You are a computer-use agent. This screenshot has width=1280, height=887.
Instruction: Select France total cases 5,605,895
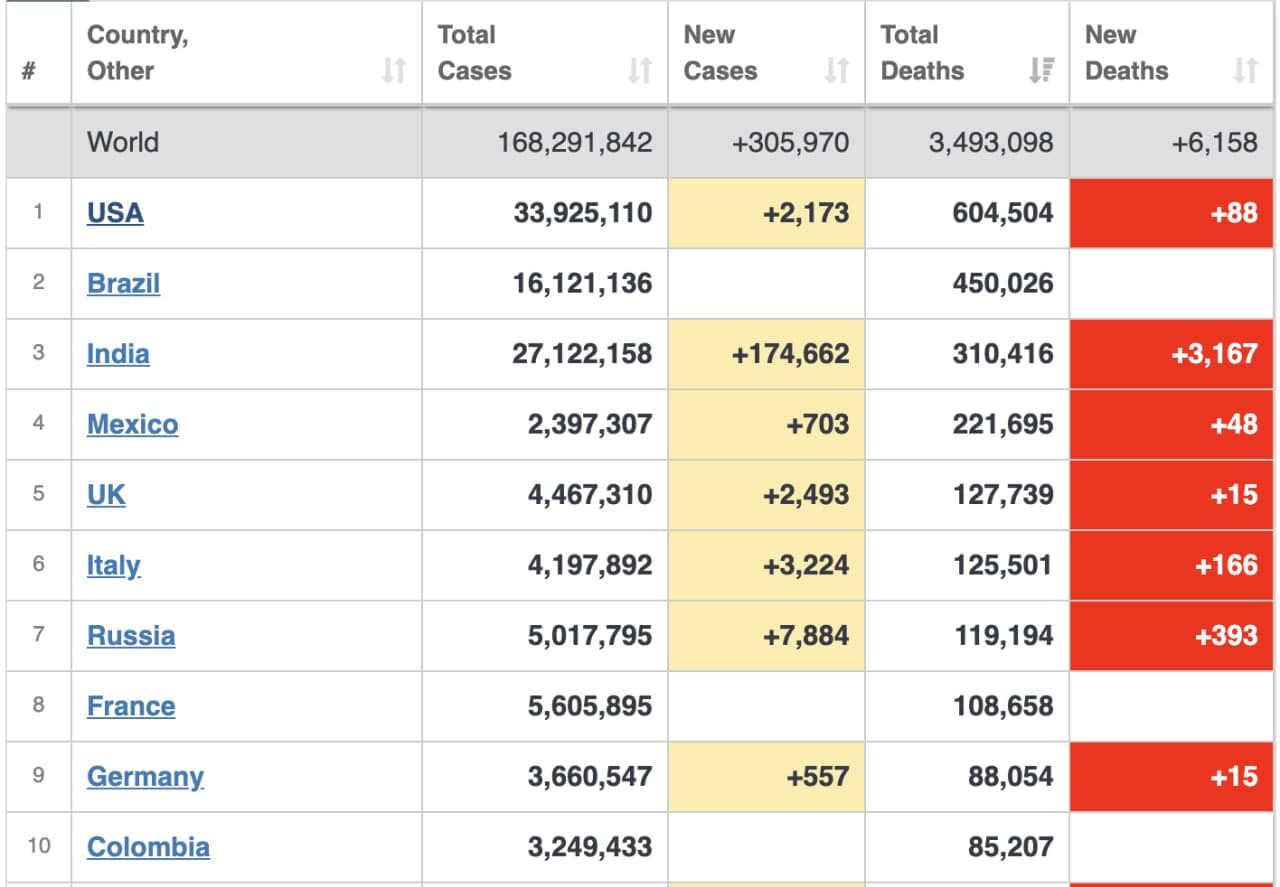[591, 706]
